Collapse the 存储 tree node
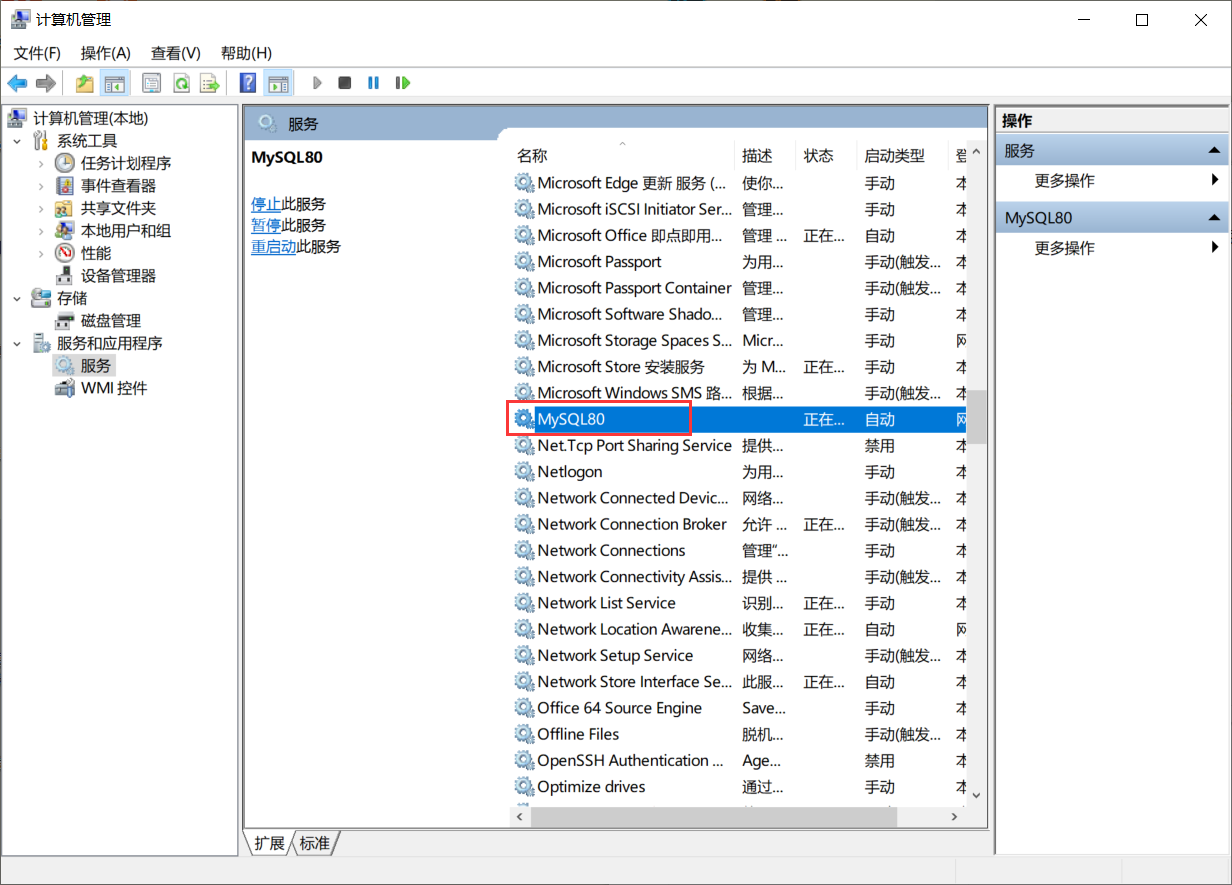 click(18, 298)
